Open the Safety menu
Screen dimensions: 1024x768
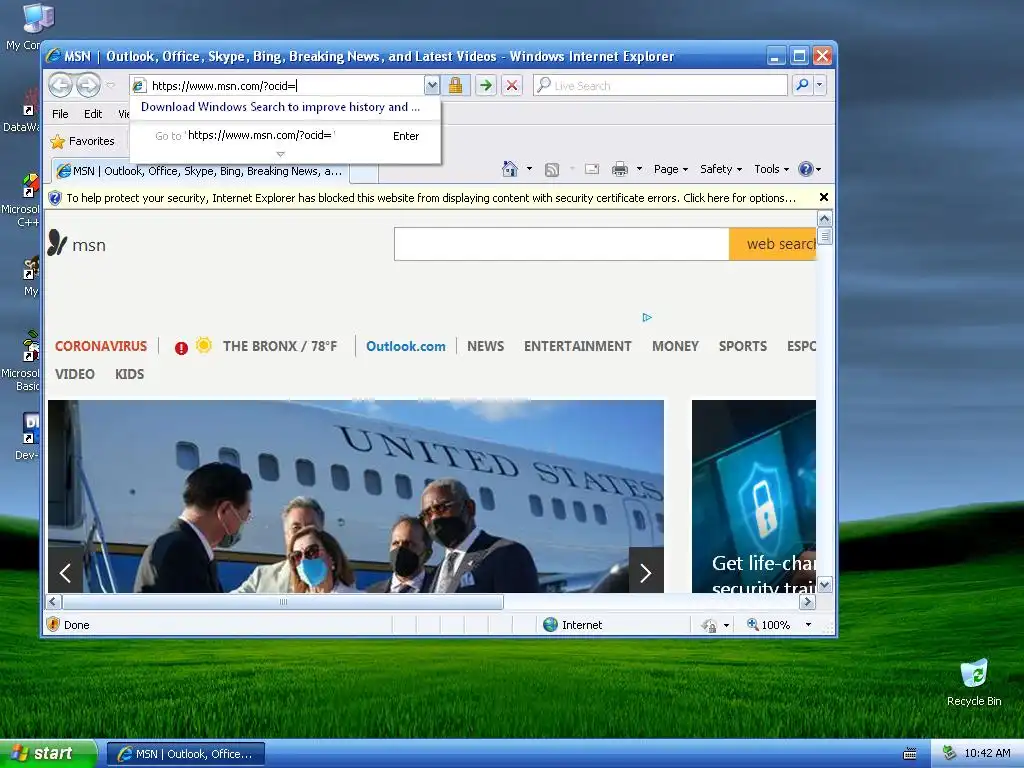point(721,169)
